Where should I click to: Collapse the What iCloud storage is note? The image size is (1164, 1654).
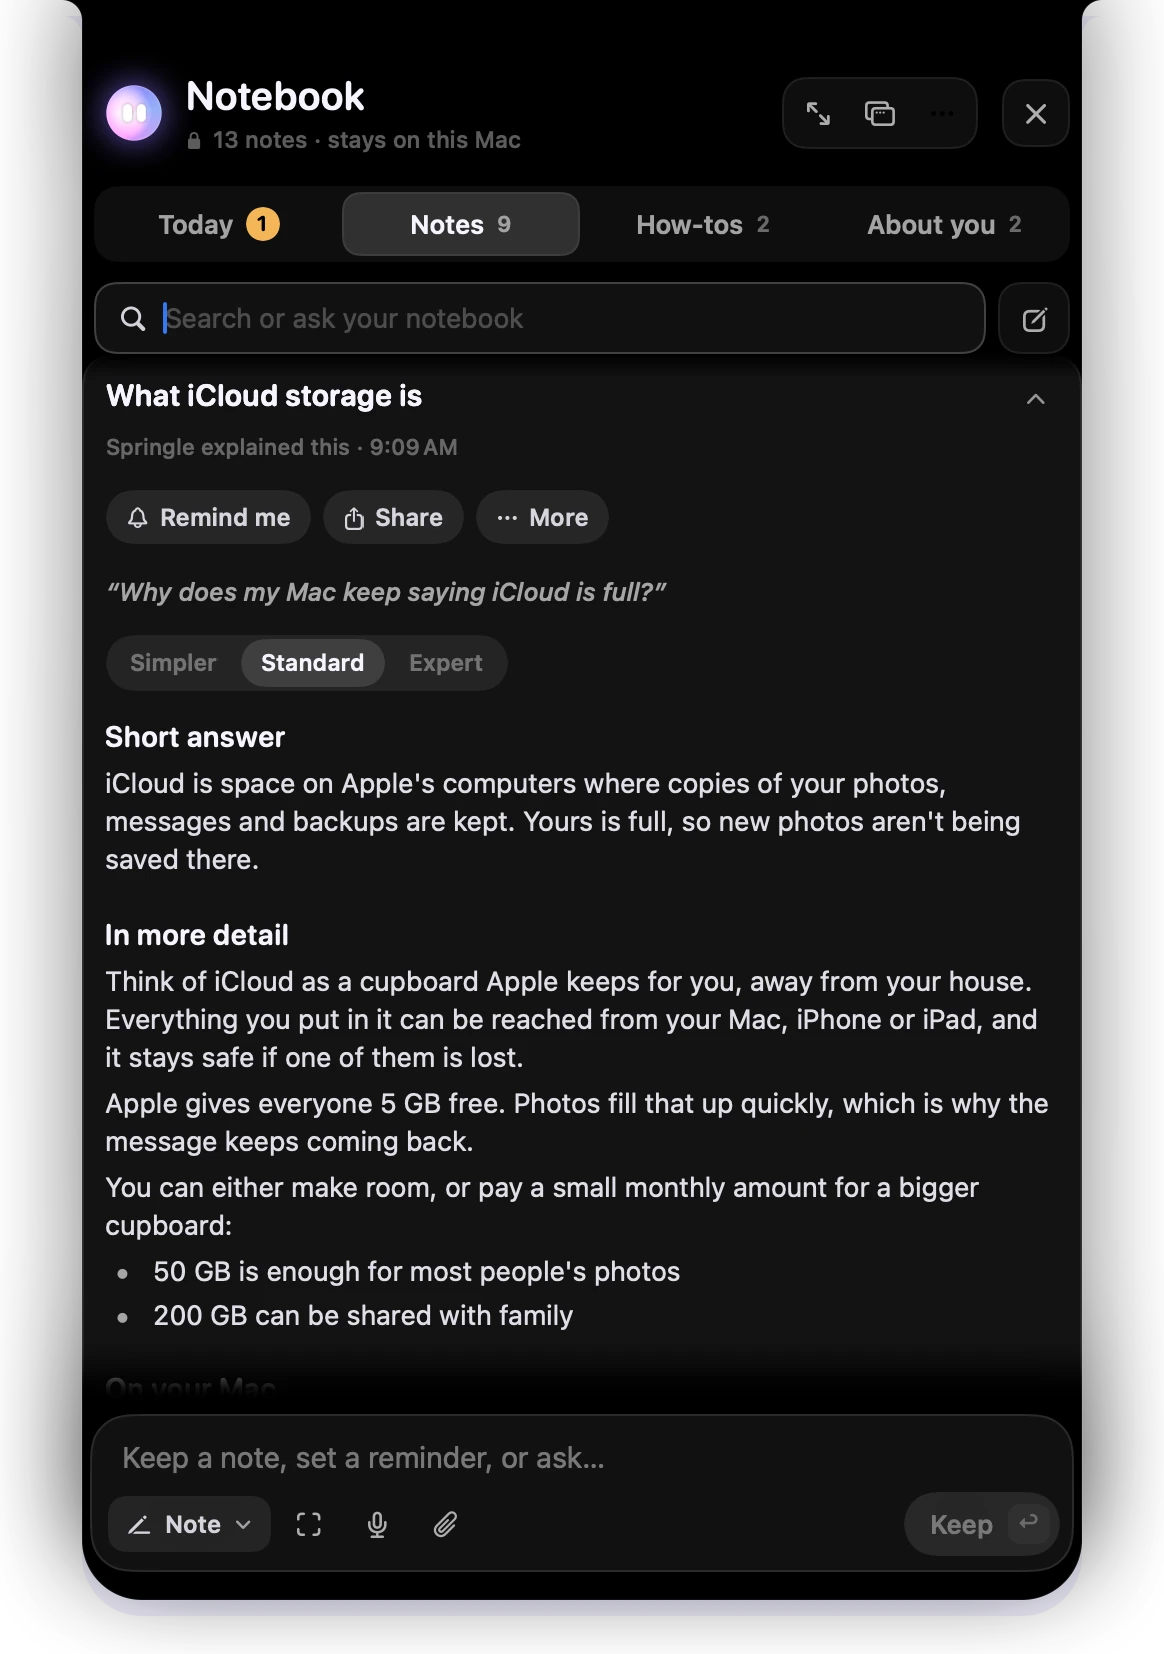1036,399
